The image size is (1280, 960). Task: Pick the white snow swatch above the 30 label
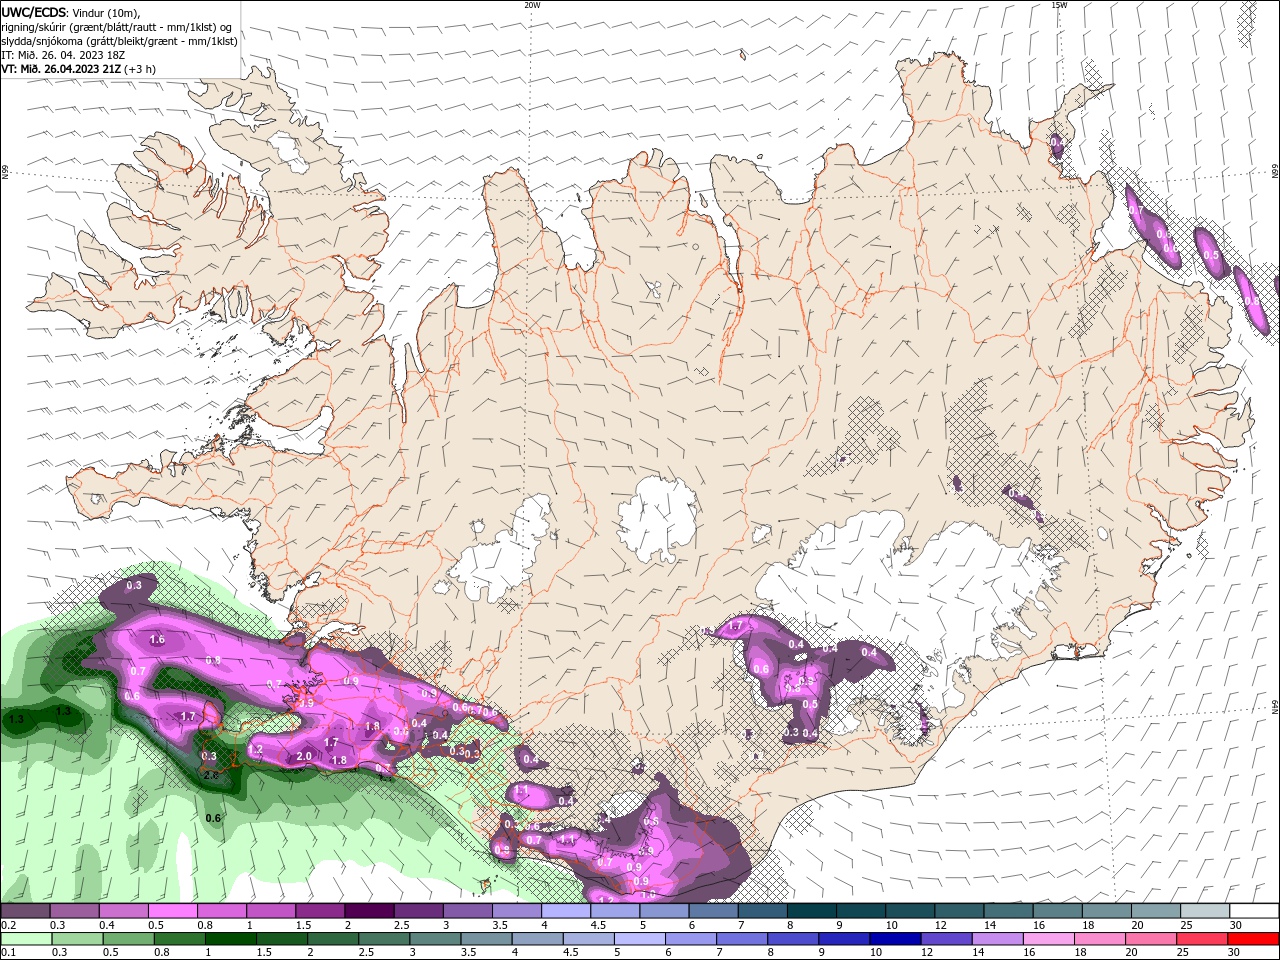1255,911
